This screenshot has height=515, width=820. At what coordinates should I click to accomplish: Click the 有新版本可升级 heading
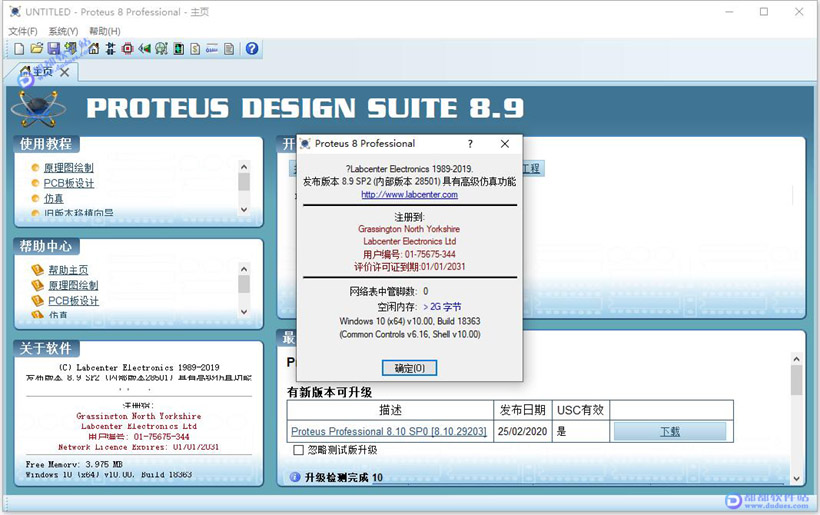click(329, 392)
